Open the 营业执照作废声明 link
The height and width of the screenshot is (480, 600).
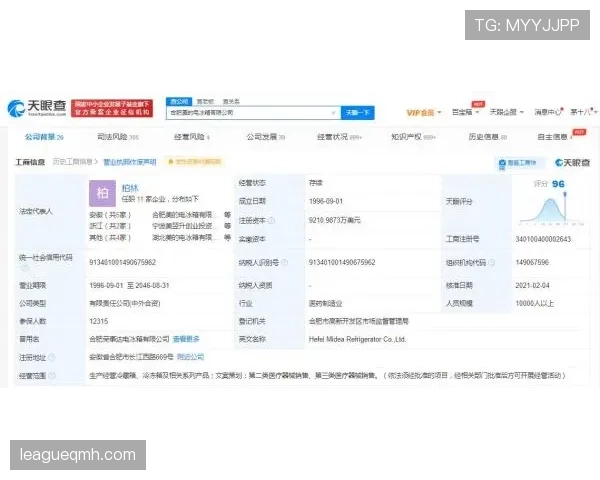[x=130, y=162]
